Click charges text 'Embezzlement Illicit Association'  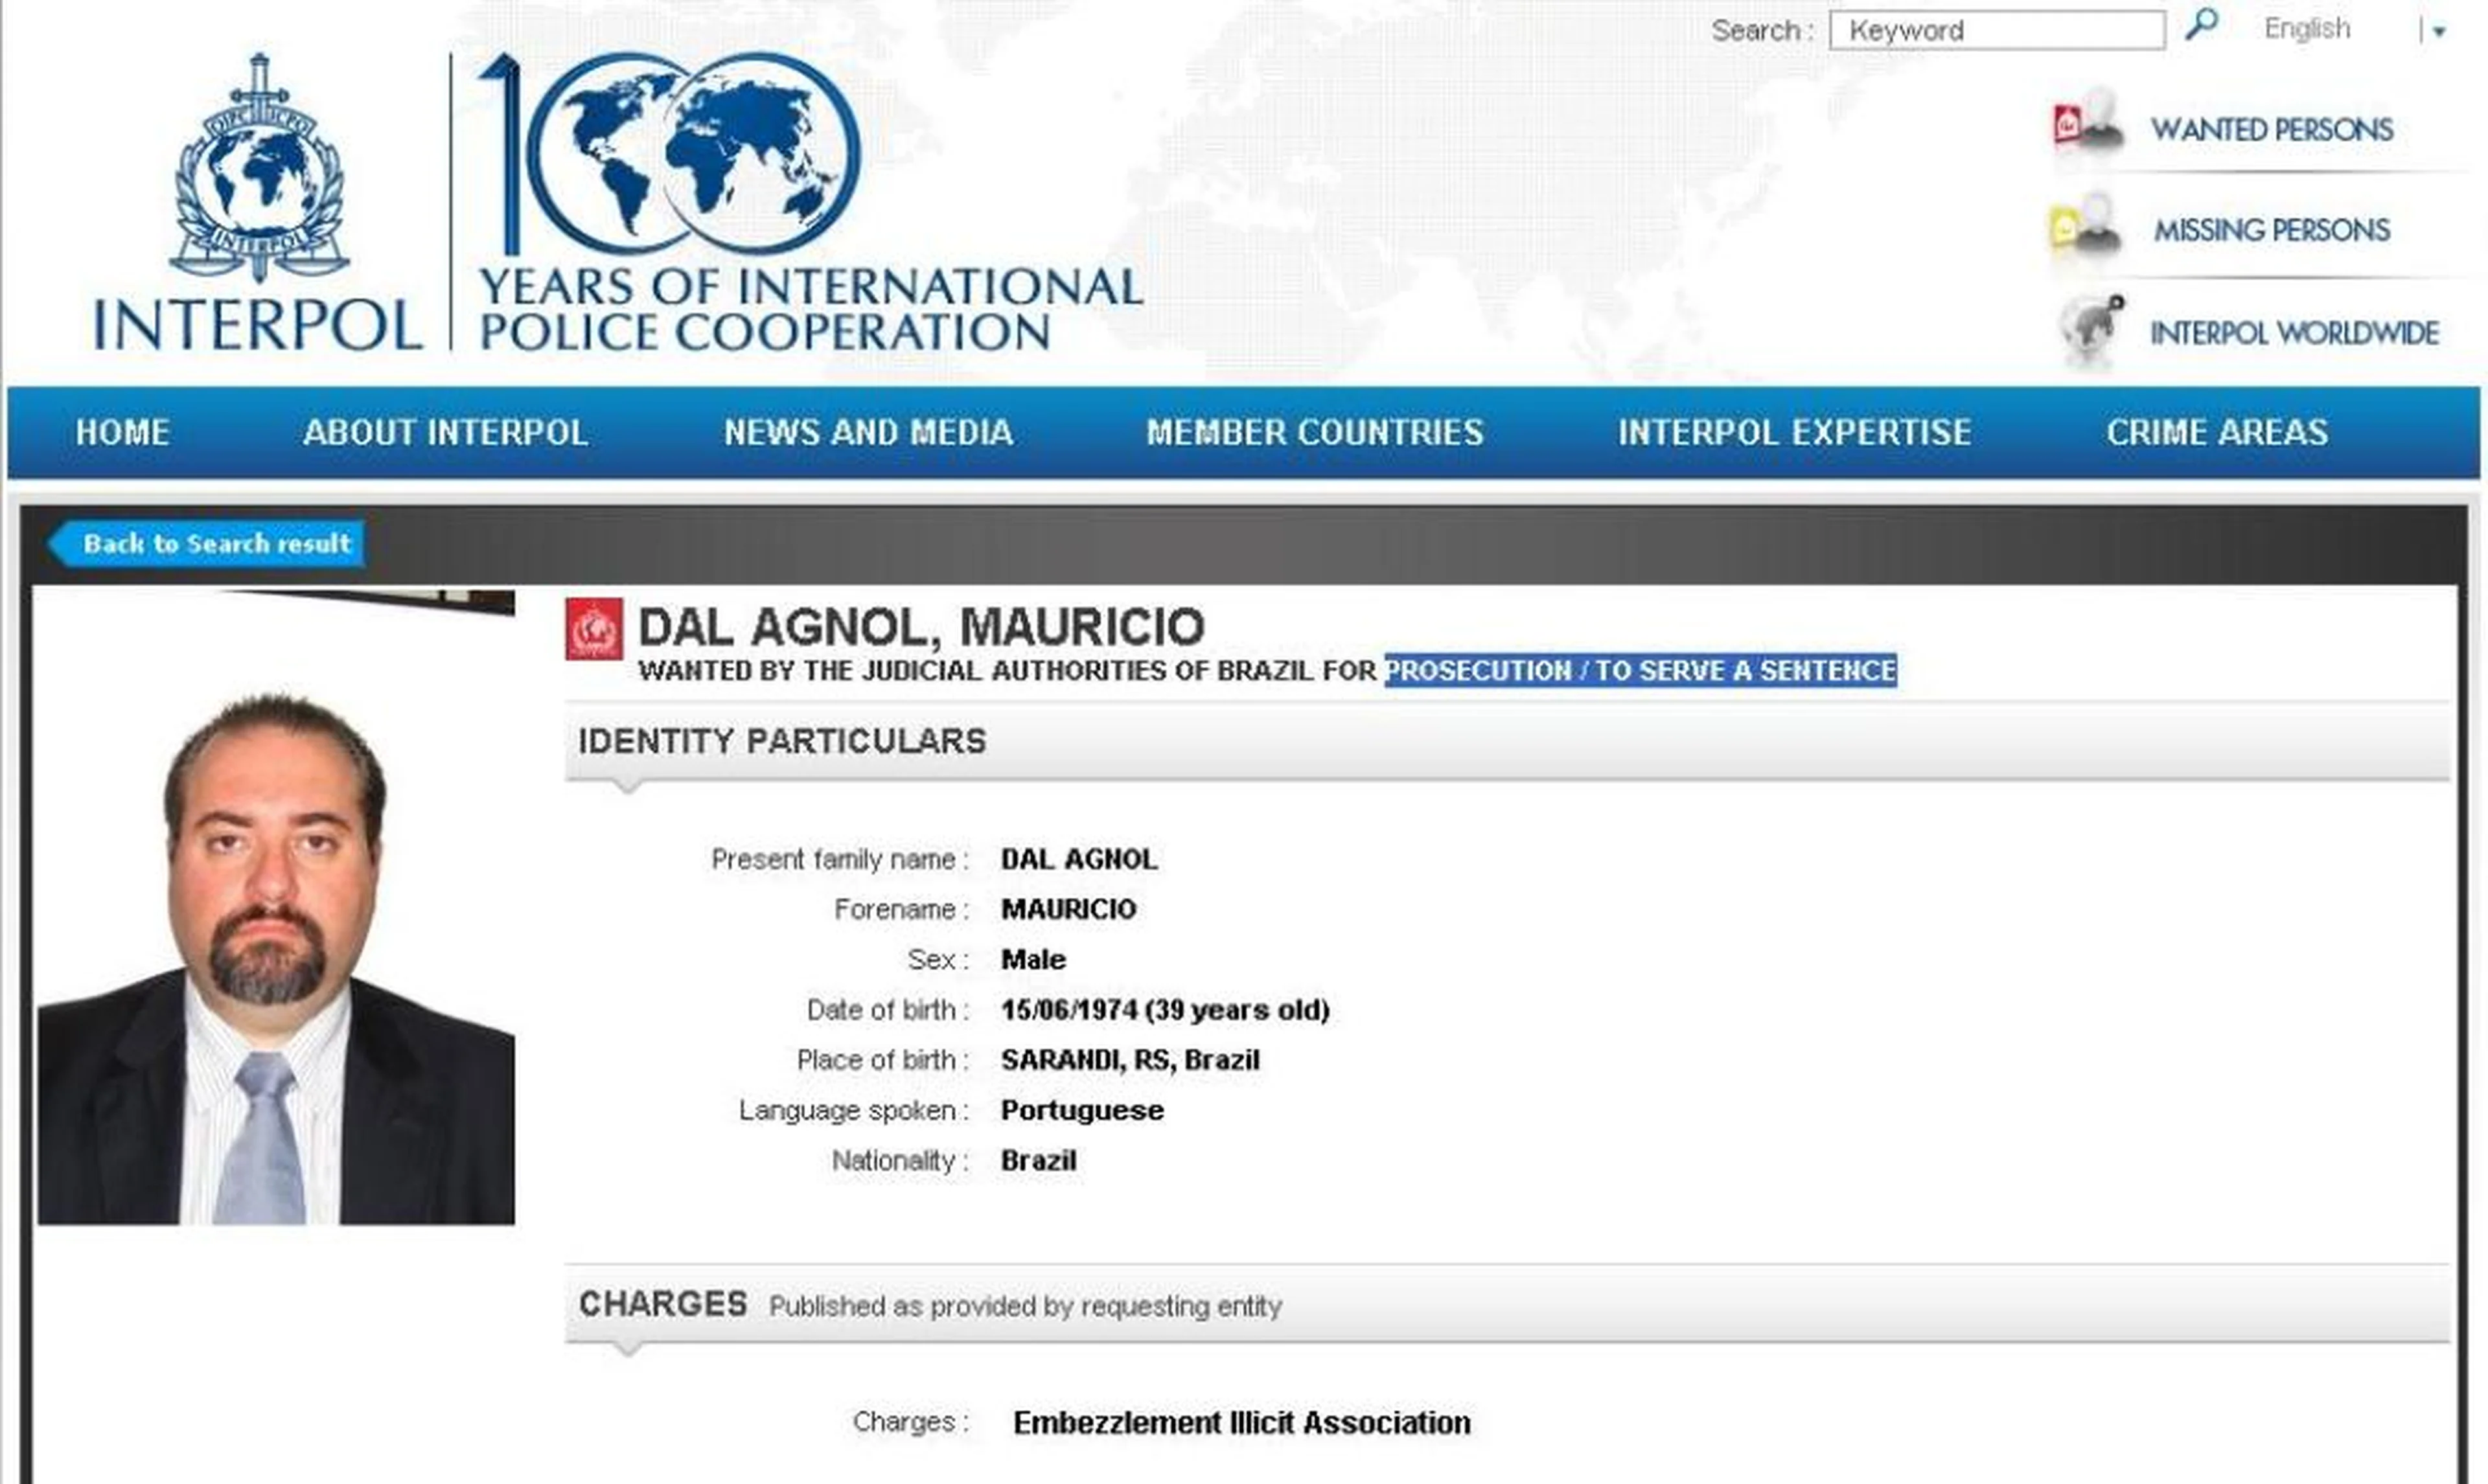click(1242, 1422)
